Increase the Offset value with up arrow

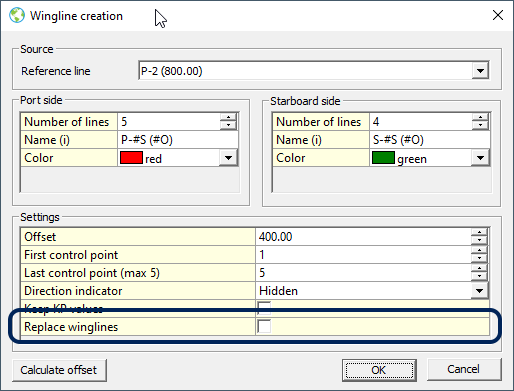tap(479, 233)
